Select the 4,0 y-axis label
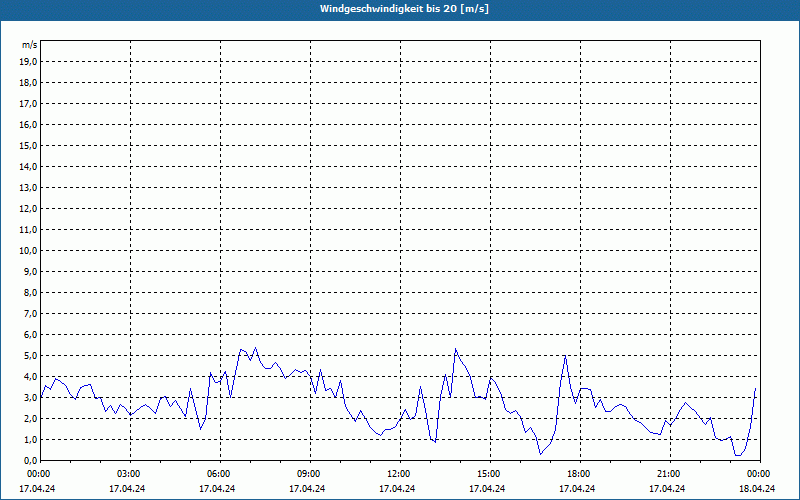 tap(30, 377)
